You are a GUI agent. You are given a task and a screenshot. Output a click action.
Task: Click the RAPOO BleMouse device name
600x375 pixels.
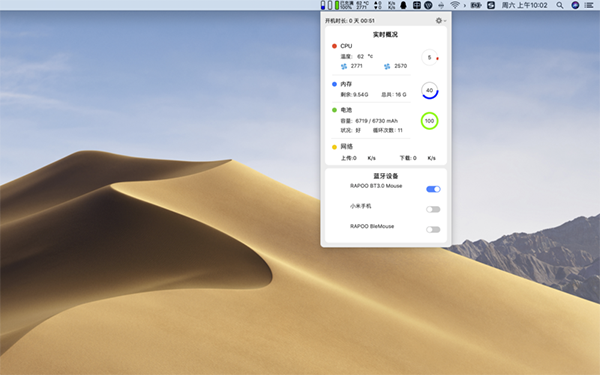372,227
